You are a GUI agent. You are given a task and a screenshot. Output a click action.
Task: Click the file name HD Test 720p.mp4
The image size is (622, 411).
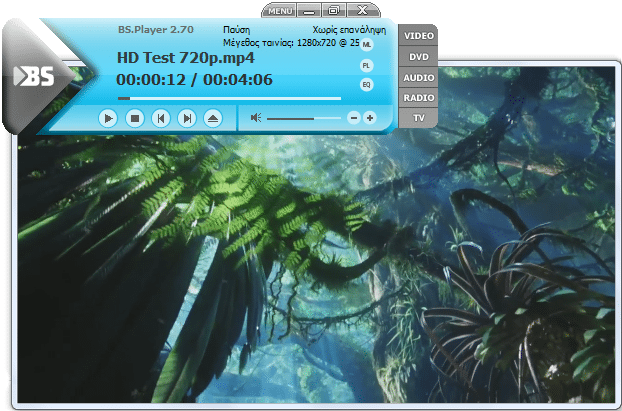(186, 58)
